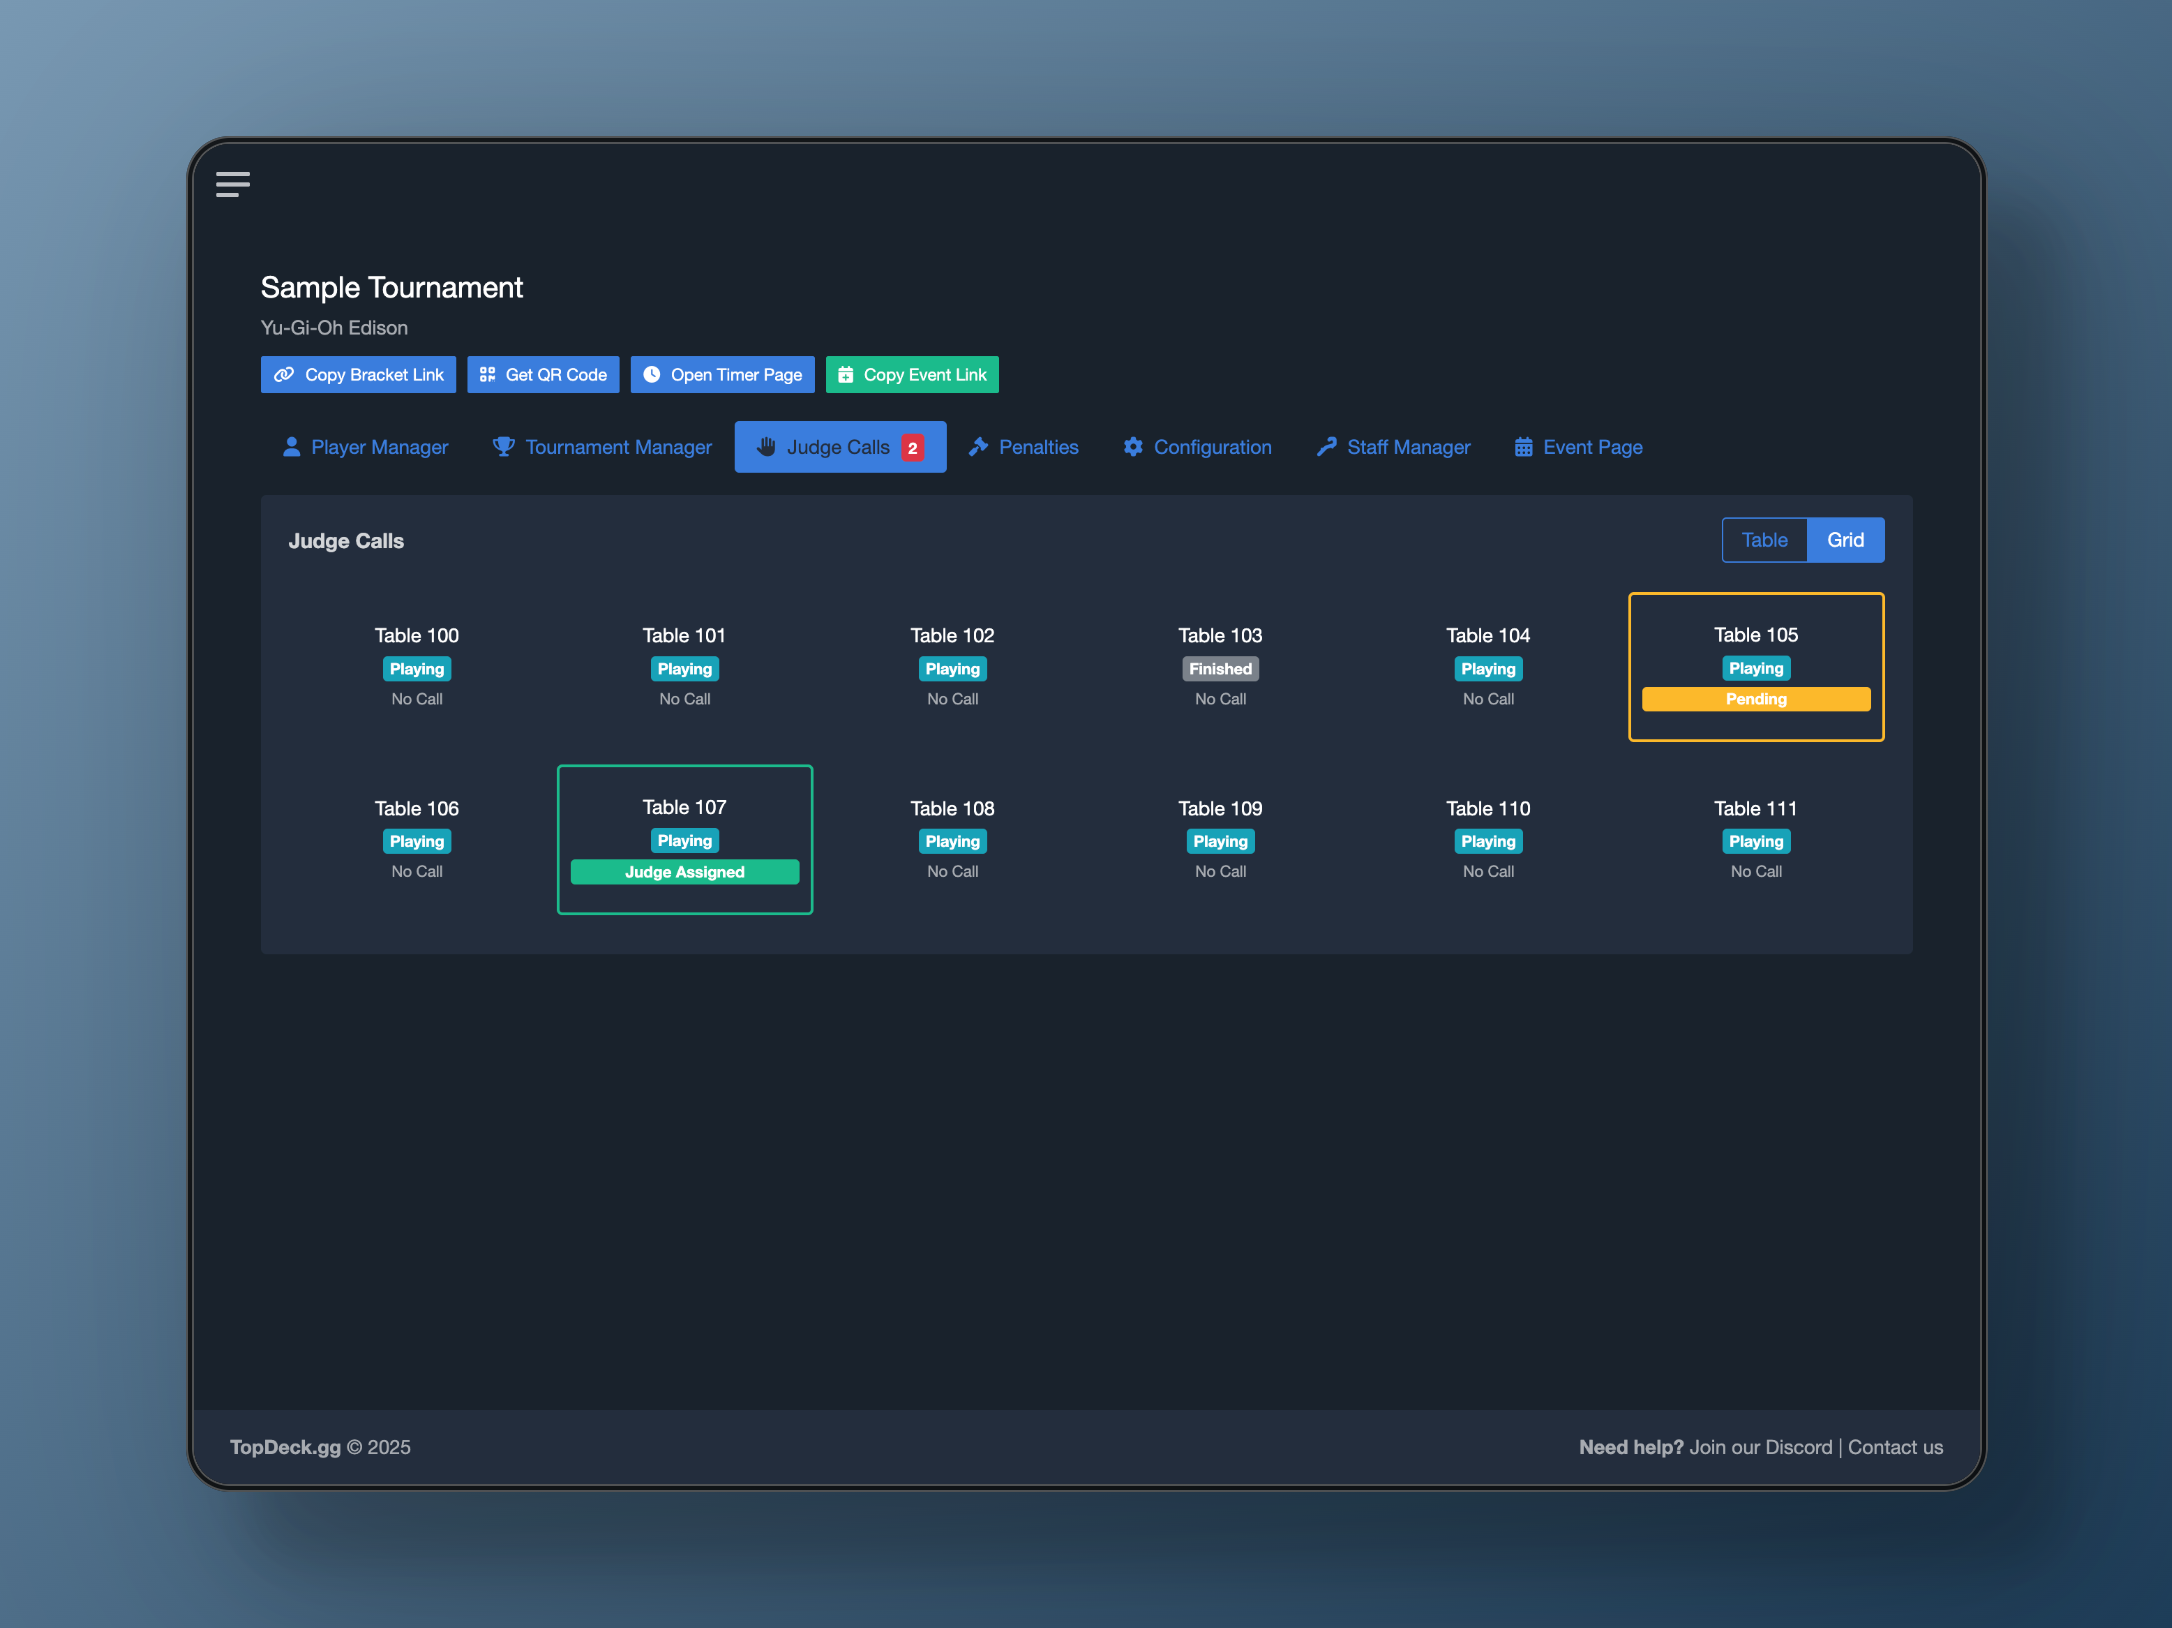Select the Grid view toggle
Image resolution: width=2172 pixels, height=1628 pixels.
(1845, 540)
